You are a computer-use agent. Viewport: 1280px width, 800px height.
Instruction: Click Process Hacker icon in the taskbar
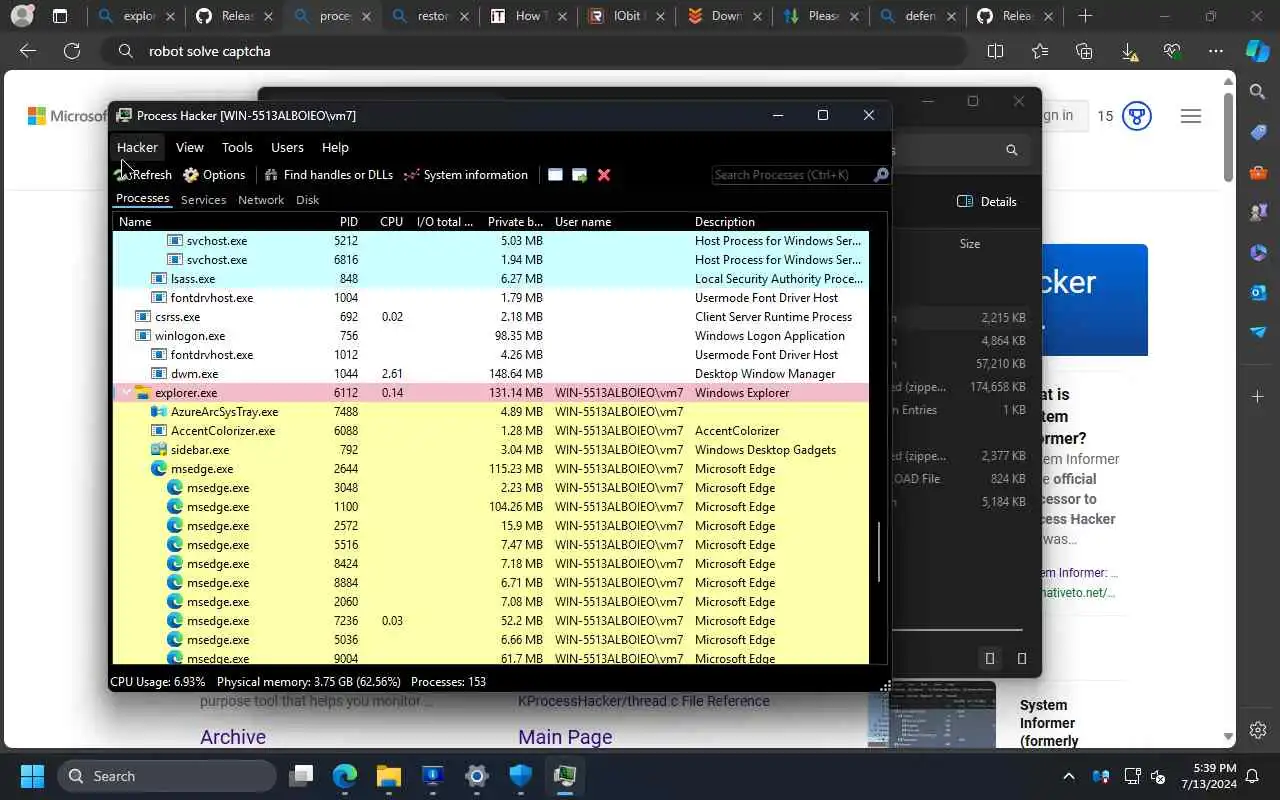[x=565, y=776]
